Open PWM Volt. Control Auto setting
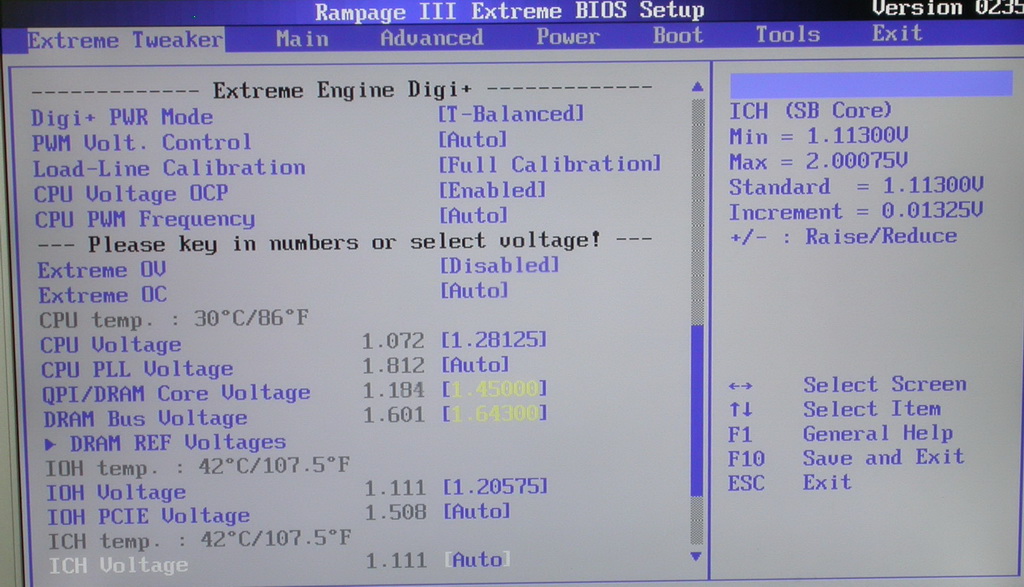 (x=473, y=139)
